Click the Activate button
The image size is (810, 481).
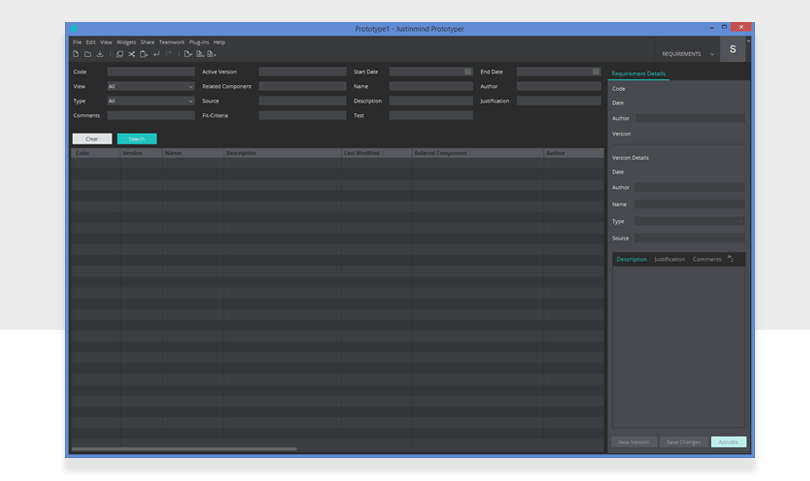pos(728,442)
